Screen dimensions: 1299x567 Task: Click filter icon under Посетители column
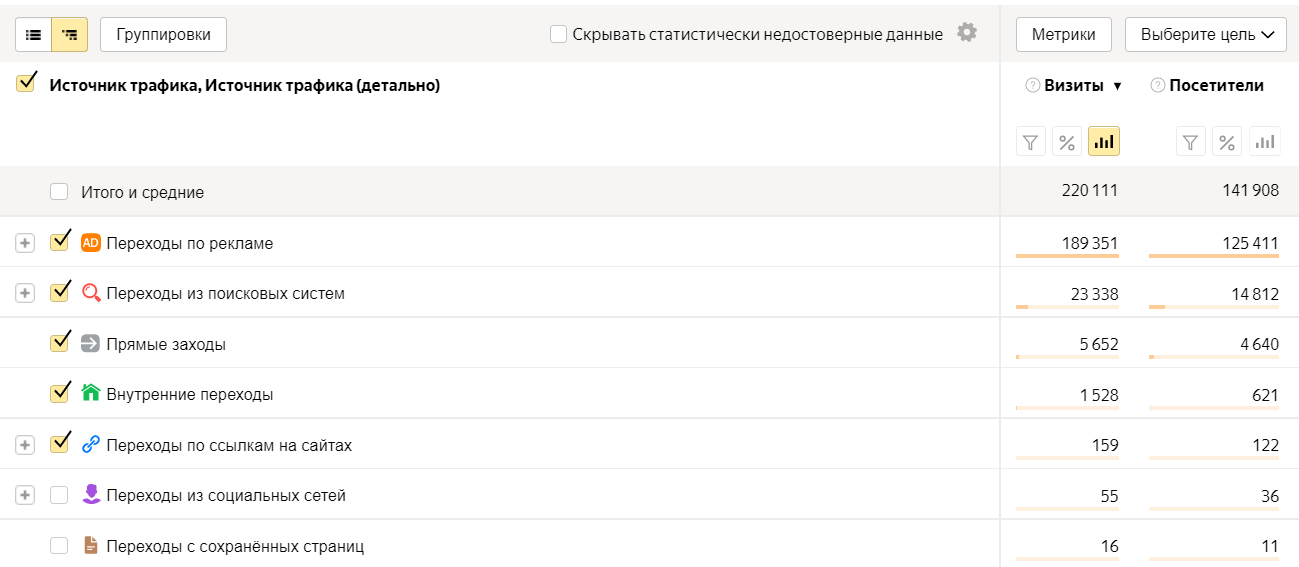tap(1190, 142)
